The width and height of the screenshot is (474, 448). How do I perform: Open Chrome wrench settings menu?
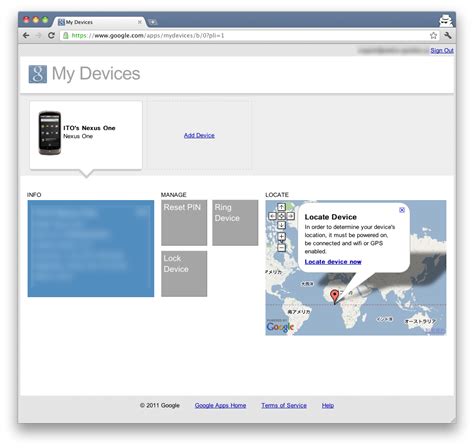pos(448,35)
